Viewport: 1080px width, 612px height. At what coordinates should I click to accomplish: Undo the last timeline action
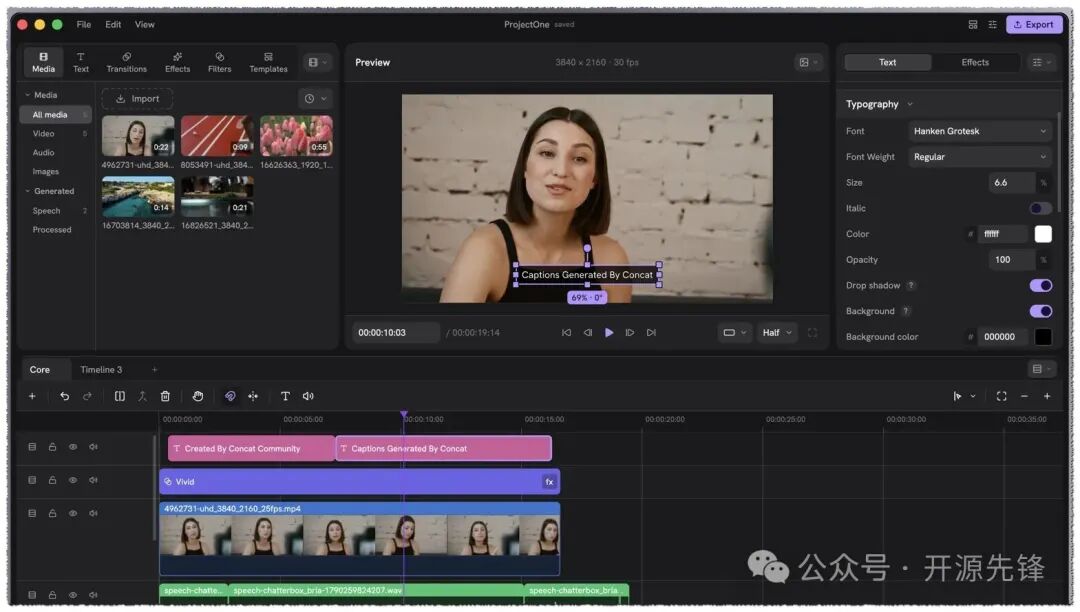[x=64, y=397]
